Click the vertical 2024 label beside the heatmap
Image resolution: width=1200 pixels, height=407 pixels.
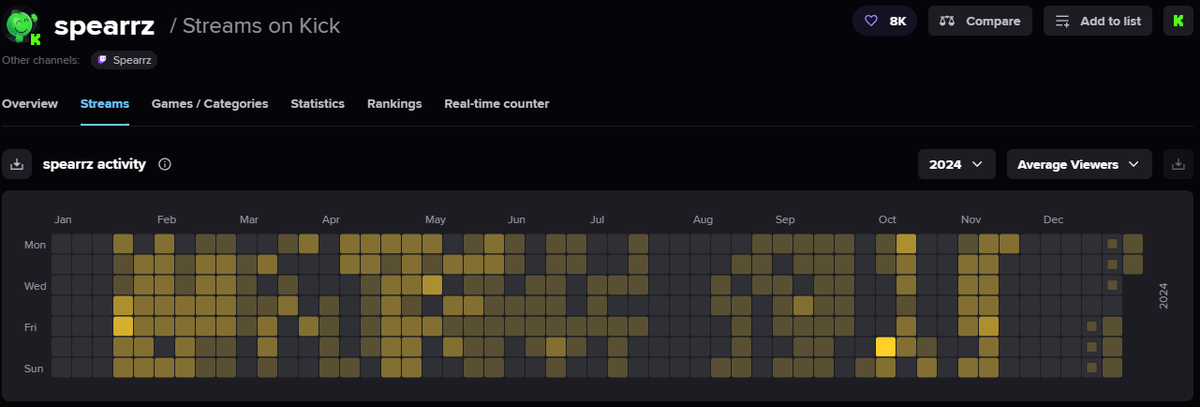click(x=1163, y=295)
